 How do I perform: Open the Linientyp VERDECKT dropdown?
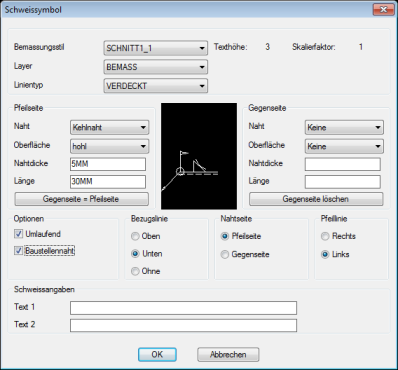click(x=156, y=86)
